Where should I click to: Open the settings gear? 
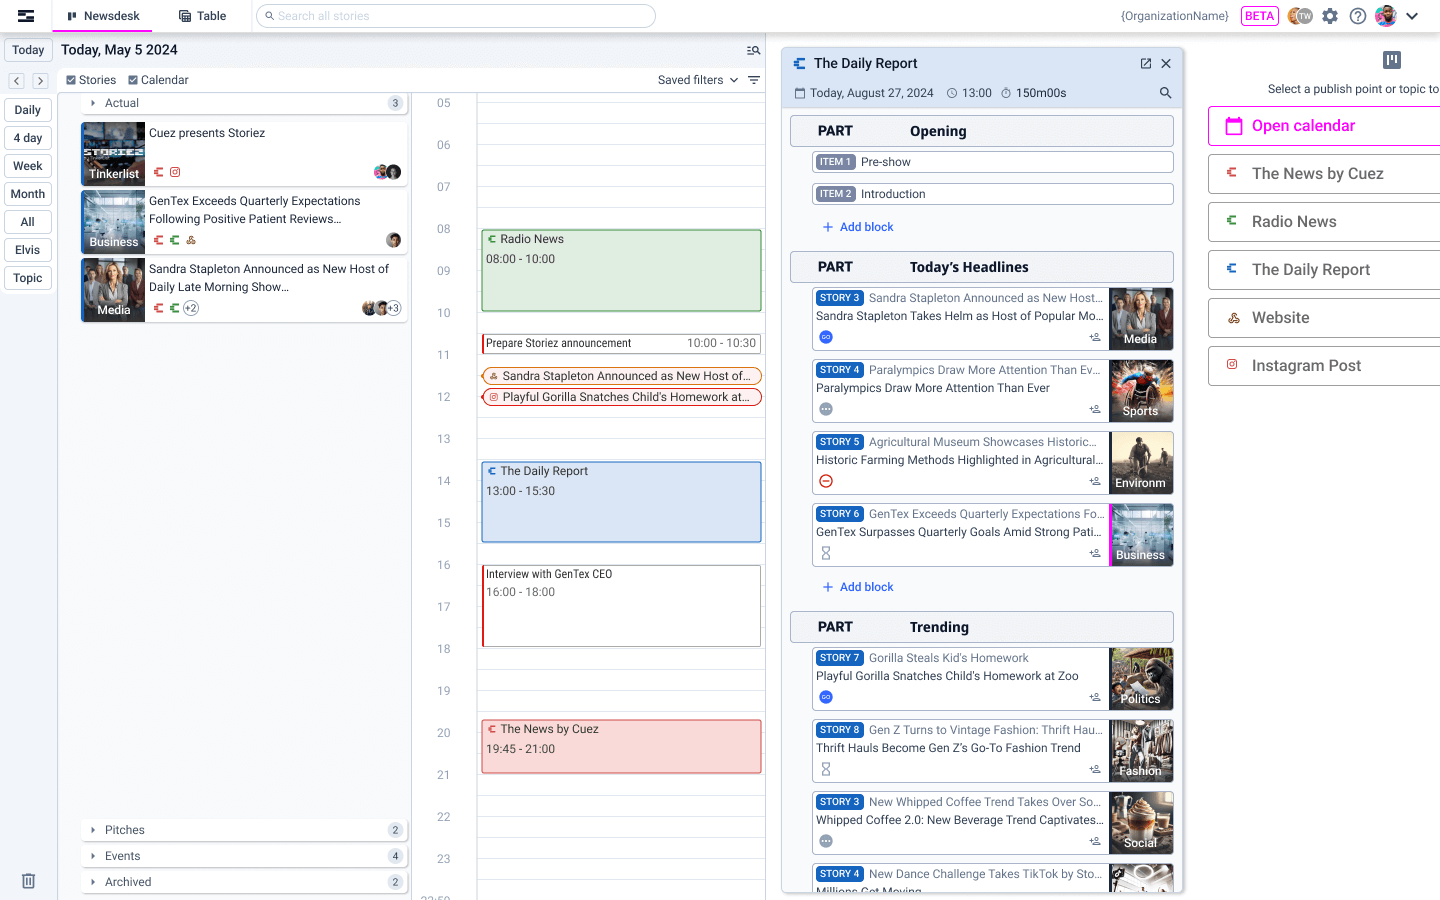pos(1330,16)
